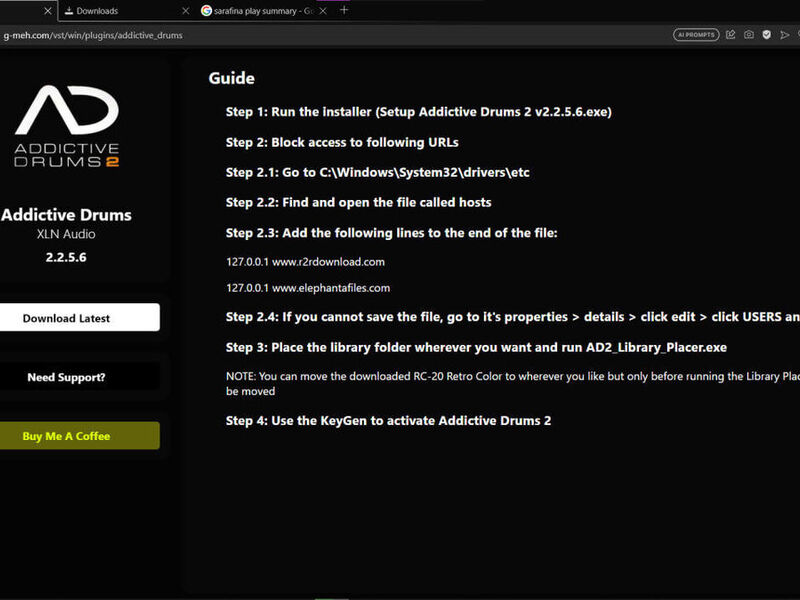800x600 pixels.
Task: Take a snapshot with the camera icon
Action: coord(749,34)
